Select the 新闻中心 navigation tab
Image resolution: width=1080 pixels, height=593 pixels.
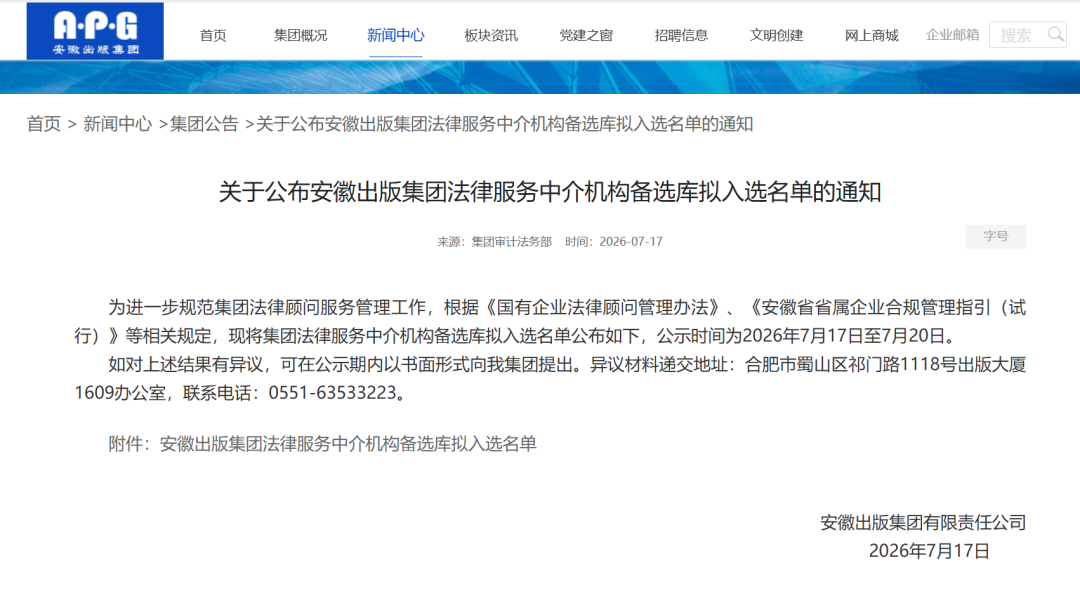pyautogui.click(x=395, y=35)
